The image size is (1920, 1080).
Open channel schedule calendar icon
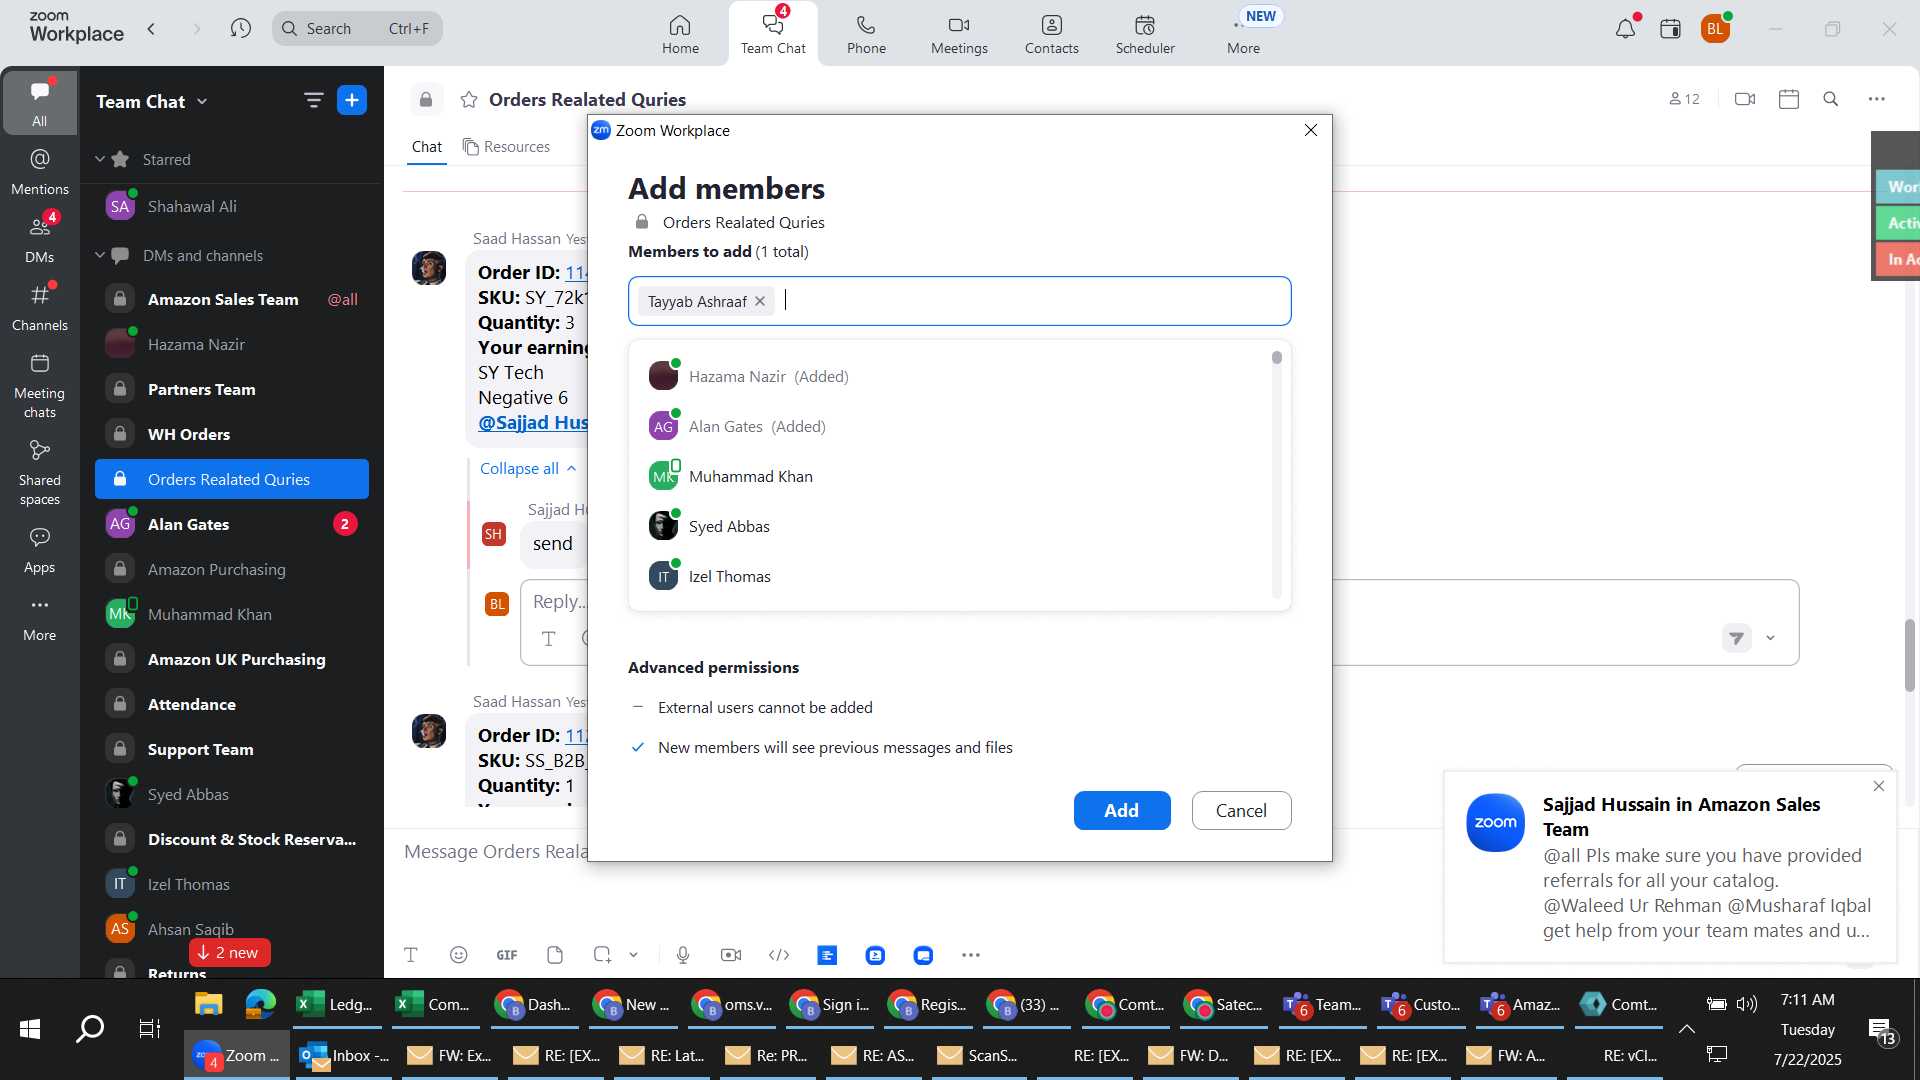point(1789,99)
